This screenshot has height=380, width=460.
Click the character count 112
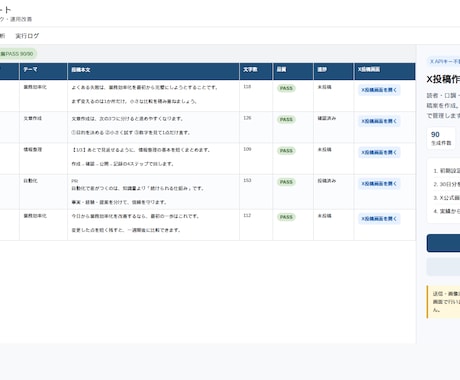coord(247,215)
